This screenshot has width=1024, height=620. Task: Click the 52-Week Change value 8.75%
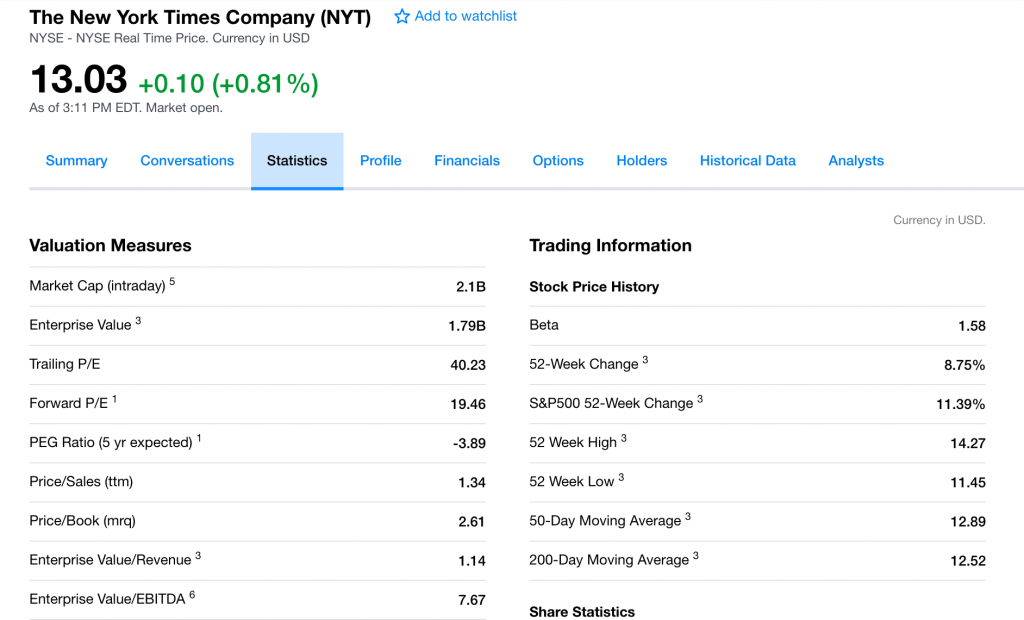tap(965, 365)
